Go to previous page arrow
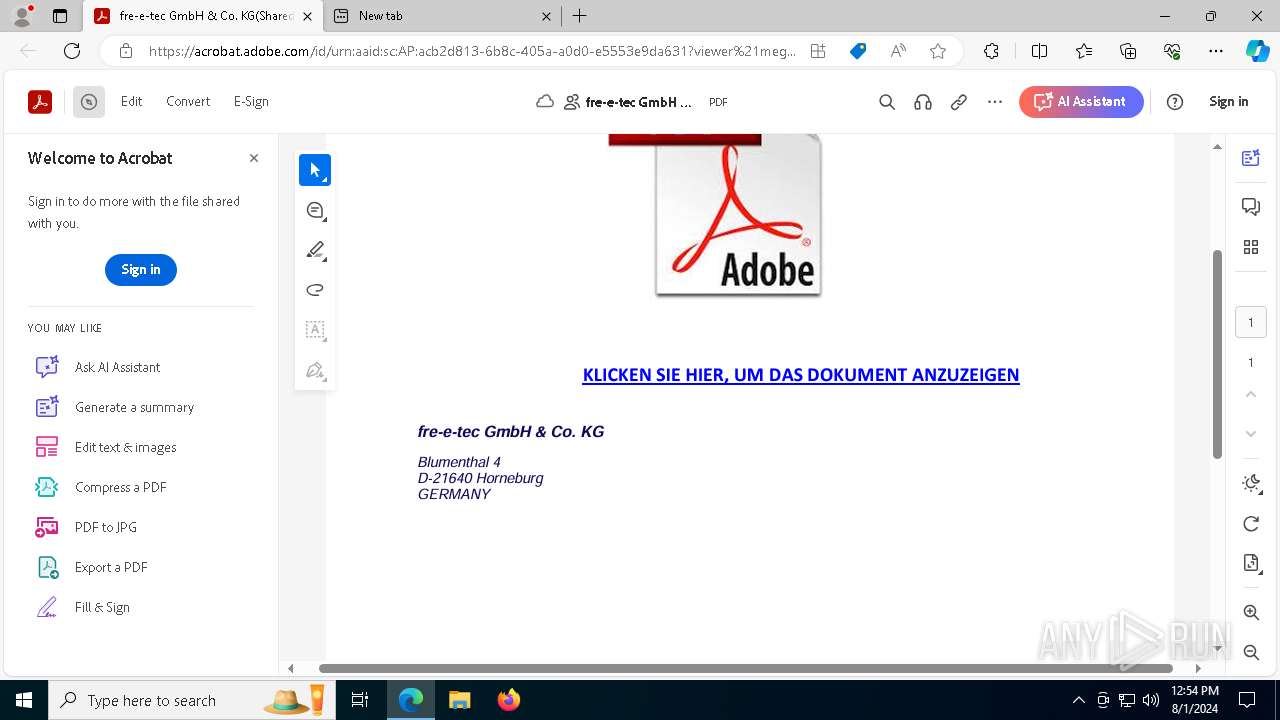Viewport: 1280px width, 720px height. click(1251, 394)
